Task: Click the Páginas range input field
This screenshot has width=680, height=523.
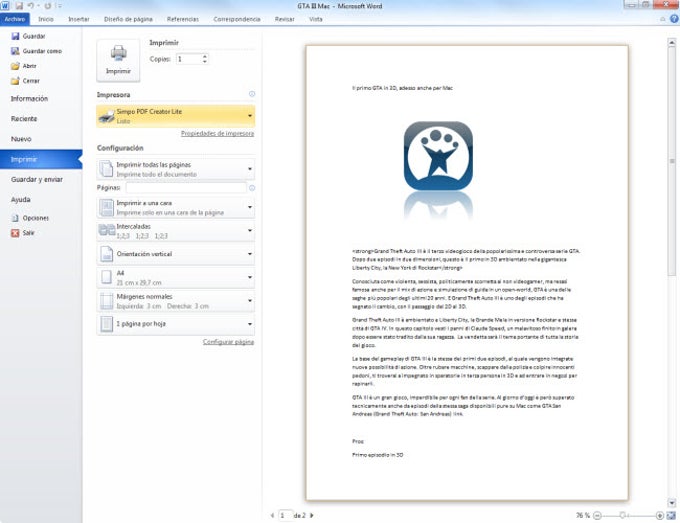Action: (186, 188)
